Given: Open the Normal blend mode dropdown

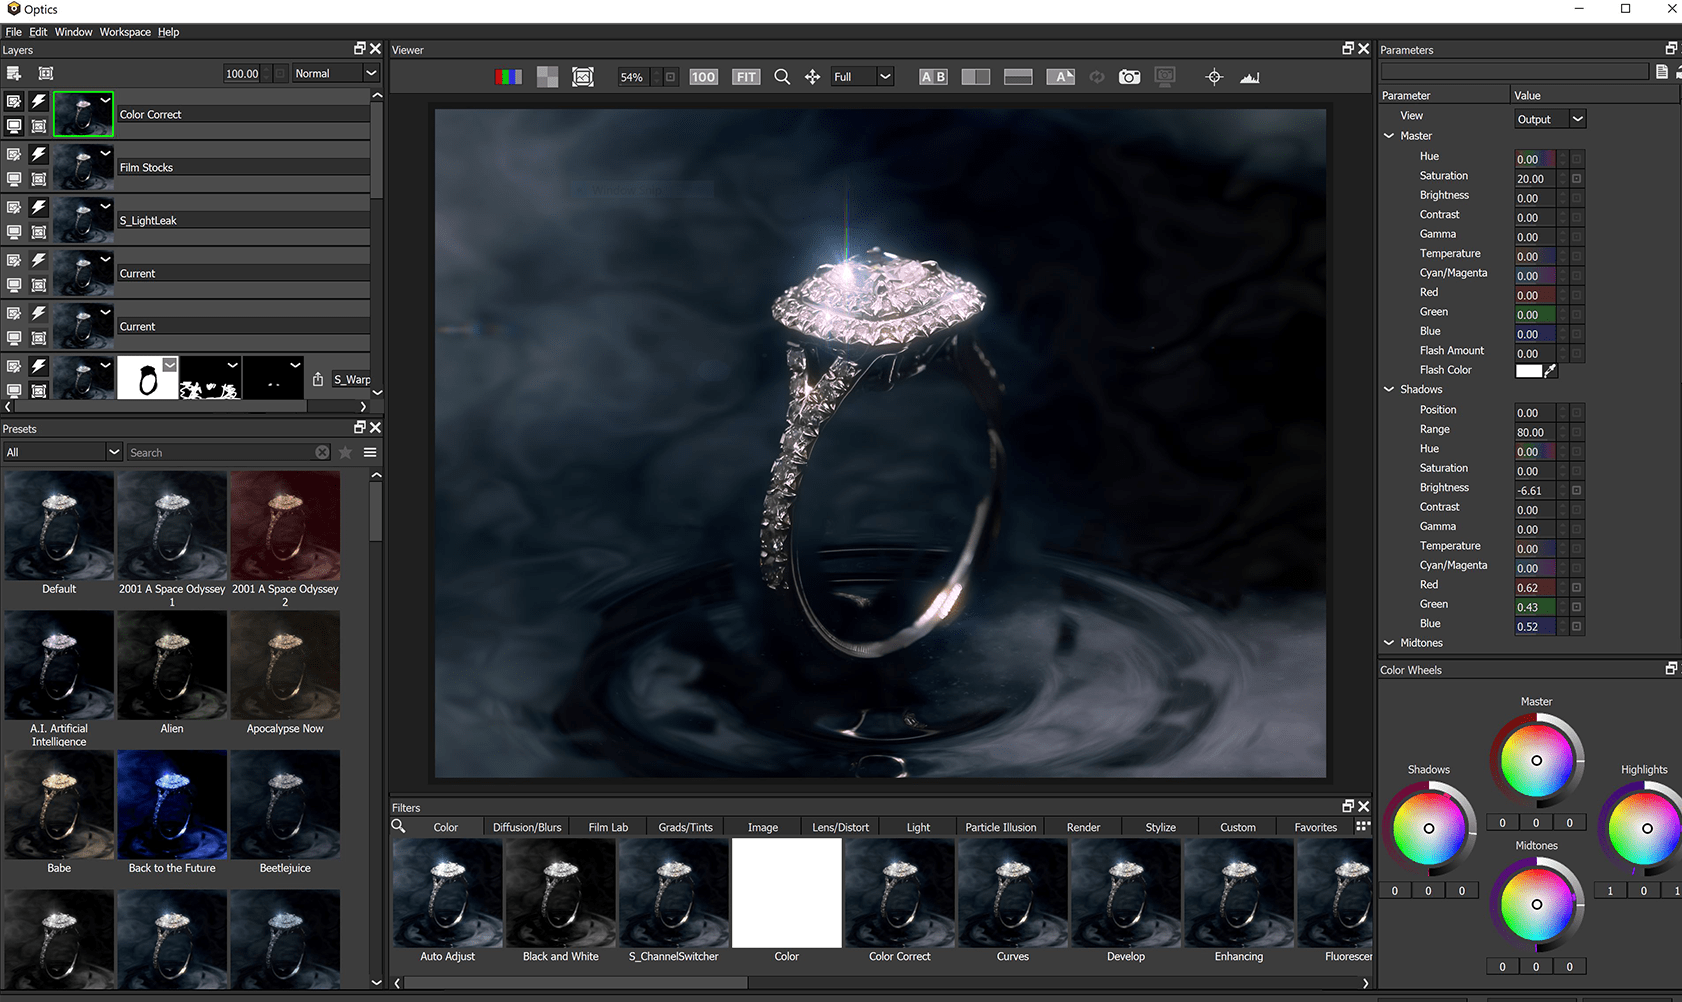Looking at the screenshot, I should pyautogui.click(x=335, y=72).
